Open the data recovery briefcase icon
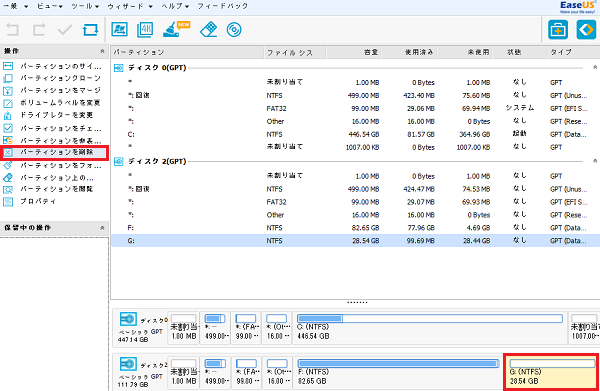 coord(558,29)
